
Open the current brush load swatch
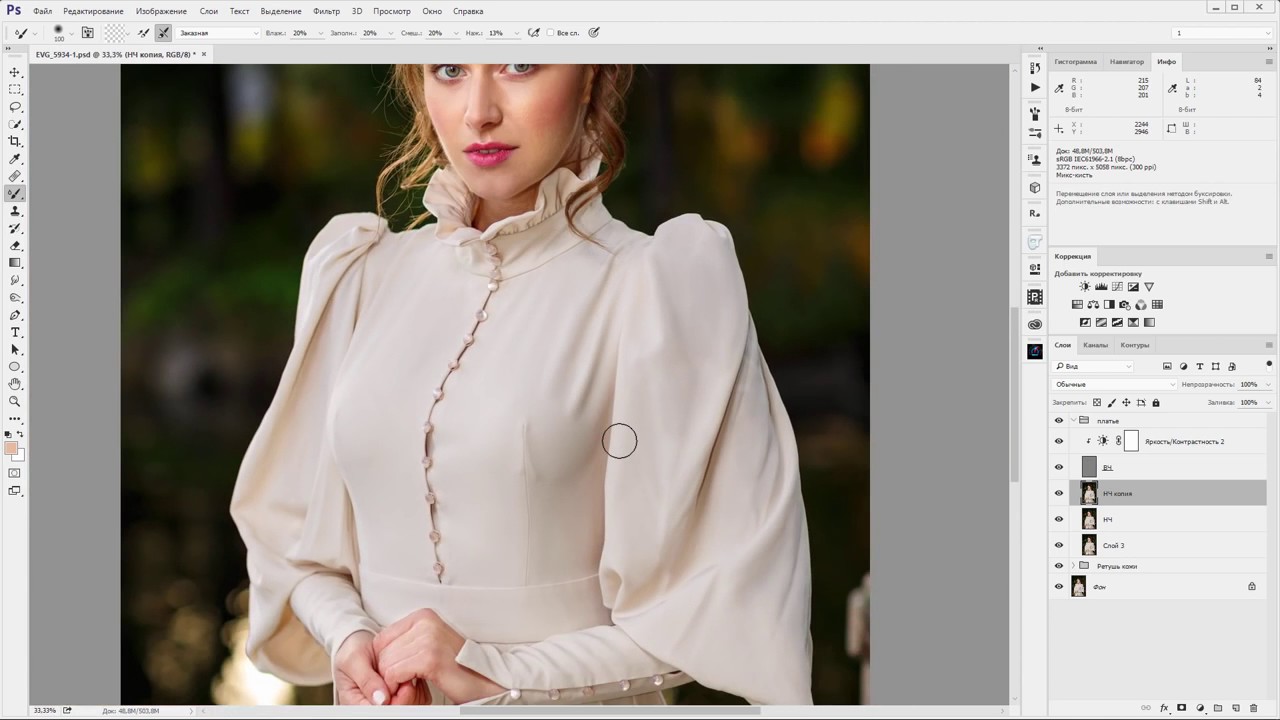click(x=116, y=33)
